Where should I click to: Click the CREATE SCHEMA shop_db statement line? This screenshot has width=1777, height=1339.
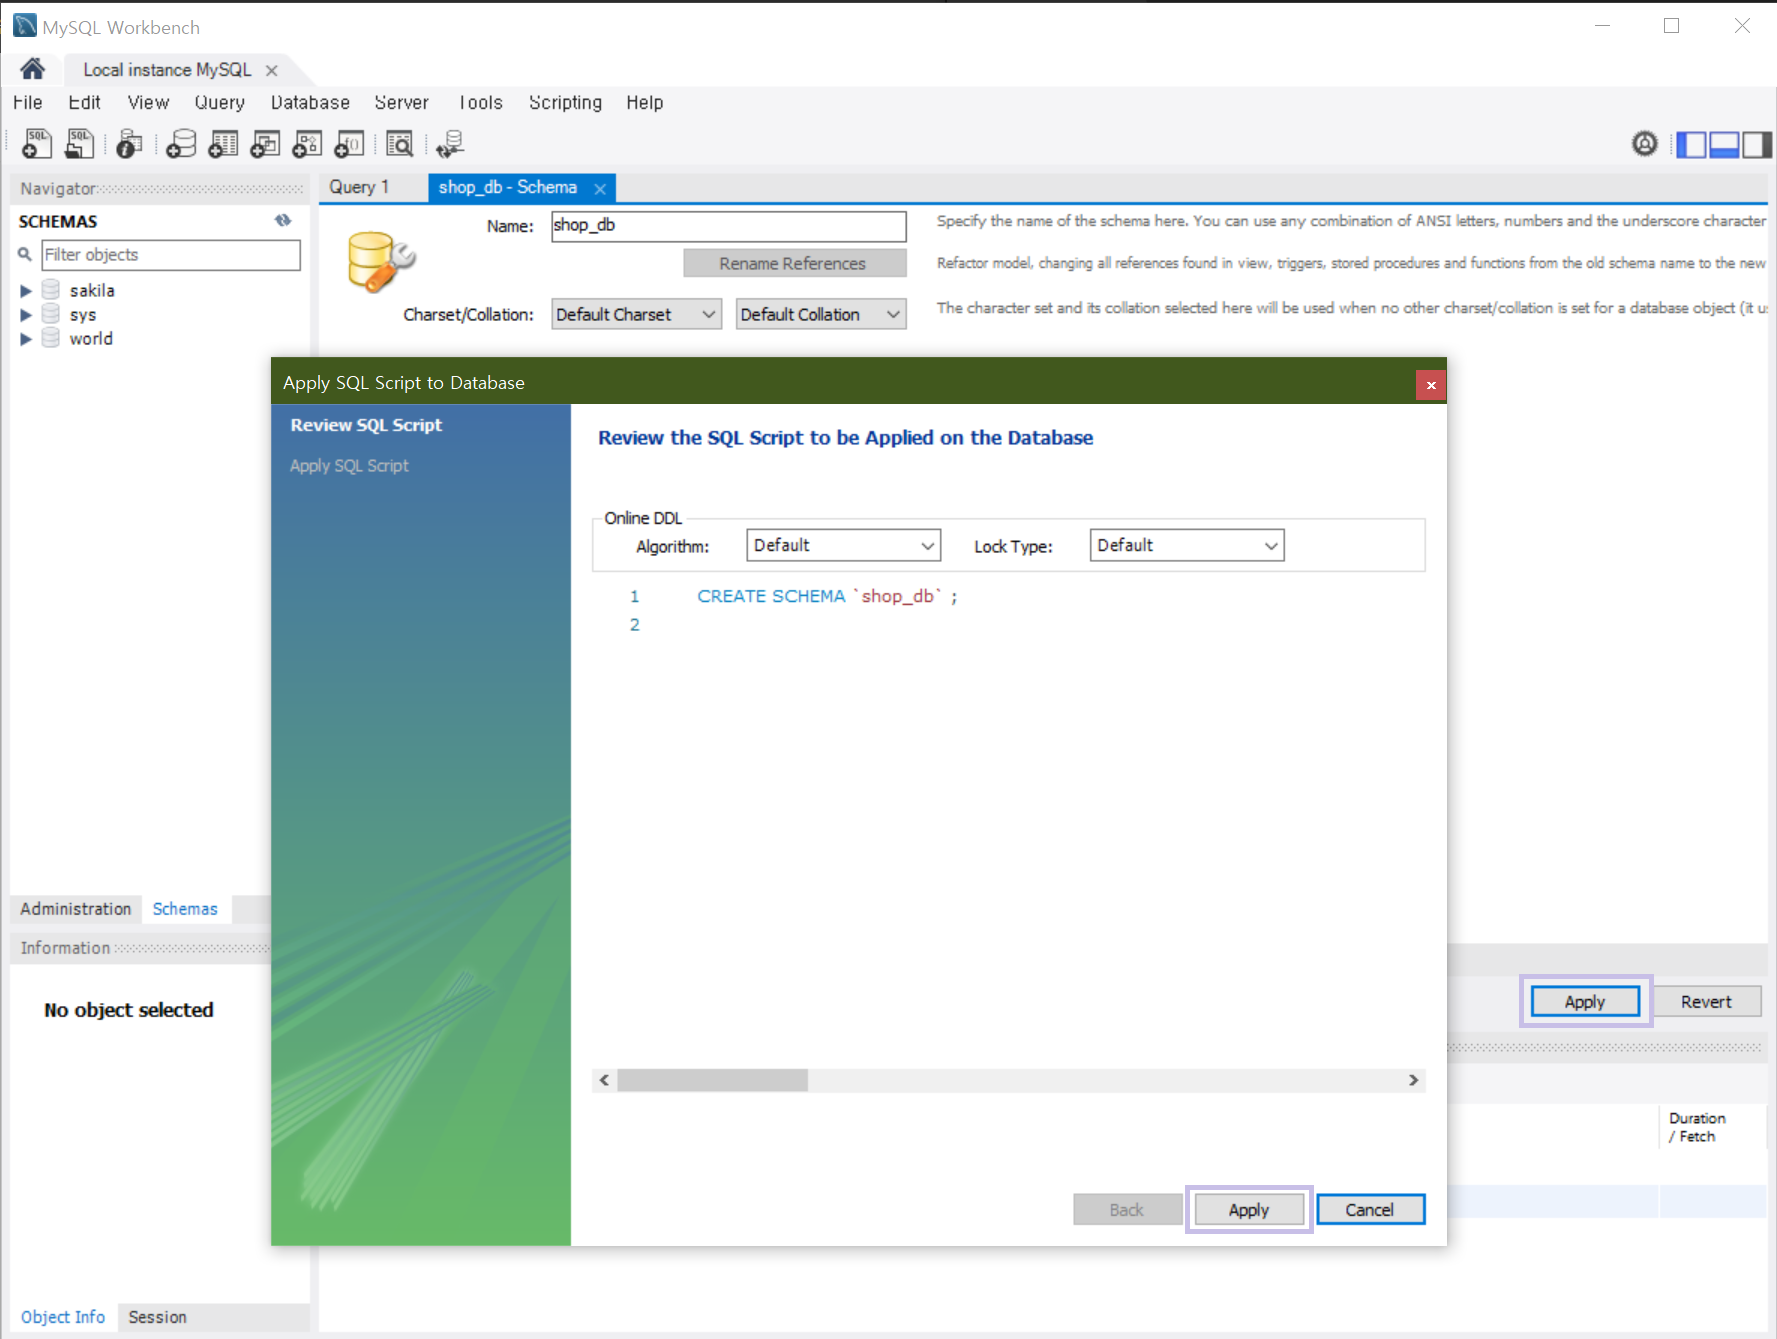click(x=827, y=596)
